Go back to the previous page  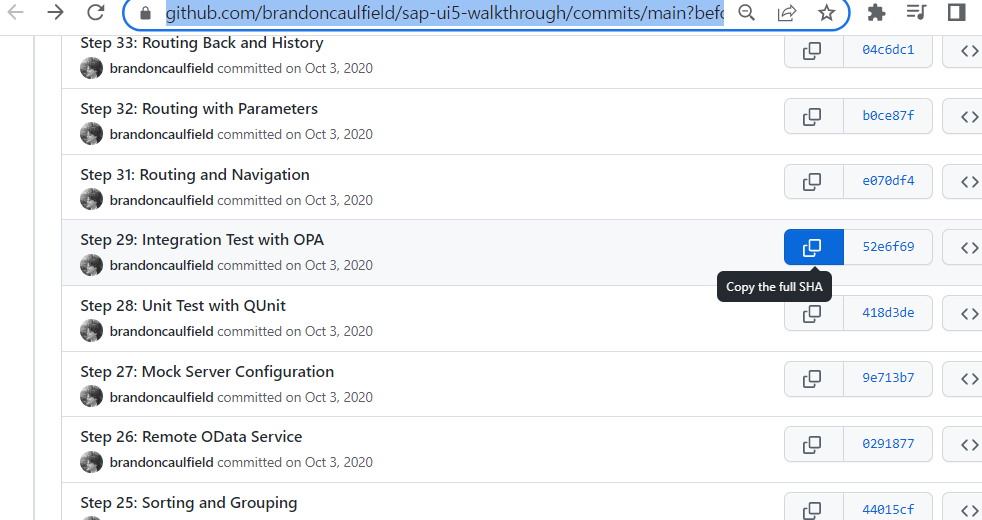point(16,12)
